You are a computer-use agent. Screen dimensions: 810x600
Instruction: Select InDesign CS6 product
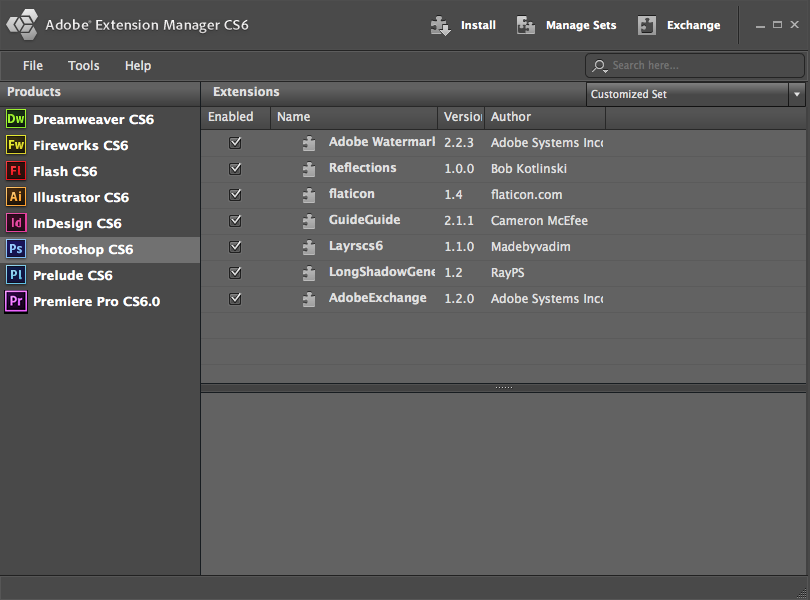coord(100,223)
